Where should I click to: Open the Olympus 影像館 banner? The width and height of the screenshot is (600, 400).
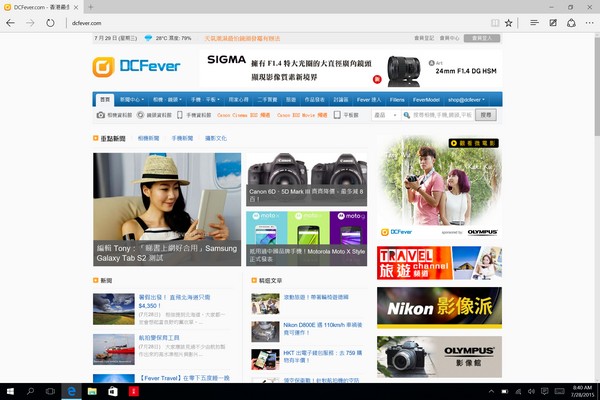439,357
